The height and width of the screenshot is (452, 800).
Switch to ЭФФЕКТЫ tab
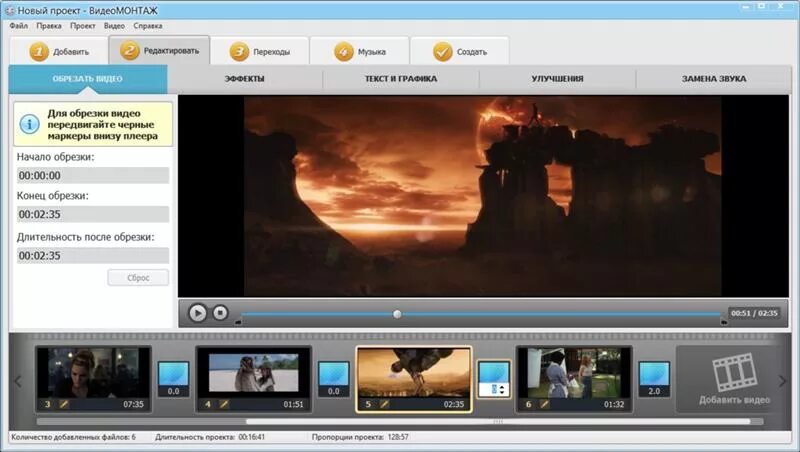[244, 79]
